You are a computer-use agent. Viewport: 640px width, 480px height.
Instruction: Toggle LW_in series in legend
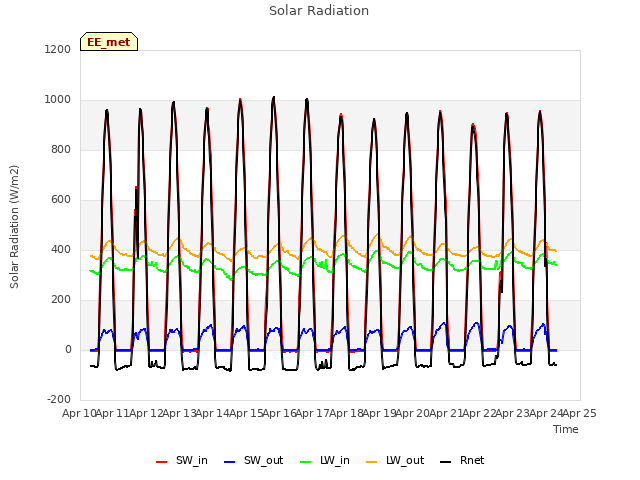(325, 461)
